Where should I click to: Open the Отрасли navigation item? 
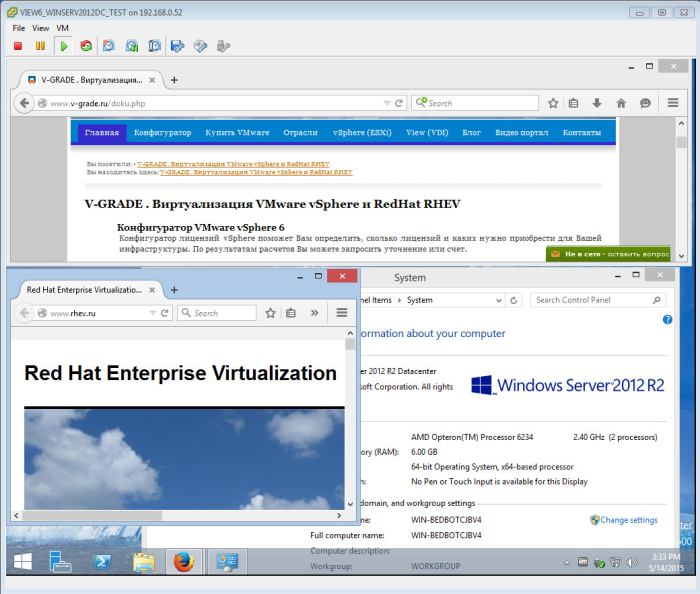tap(300, 133)
